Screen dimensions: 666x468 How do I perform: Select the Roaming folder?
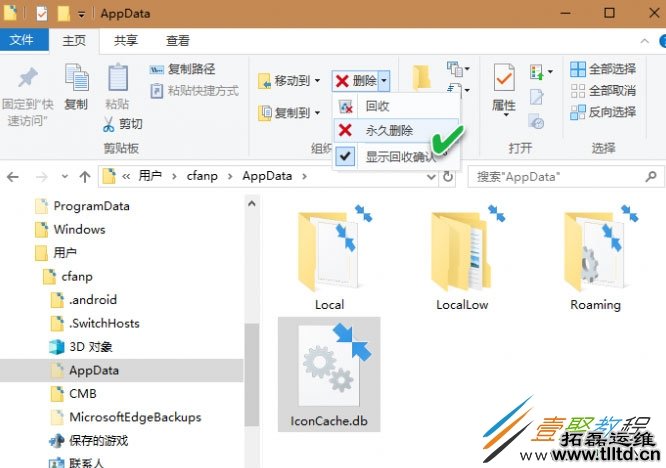pyautogui.click(x=595, y=257)
